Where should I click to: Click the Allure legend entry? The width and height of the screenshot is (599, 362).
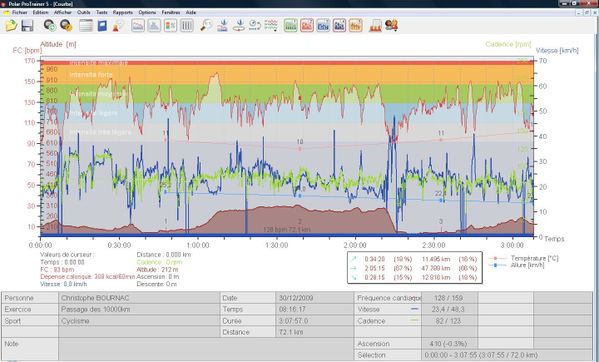pos(517,265)
